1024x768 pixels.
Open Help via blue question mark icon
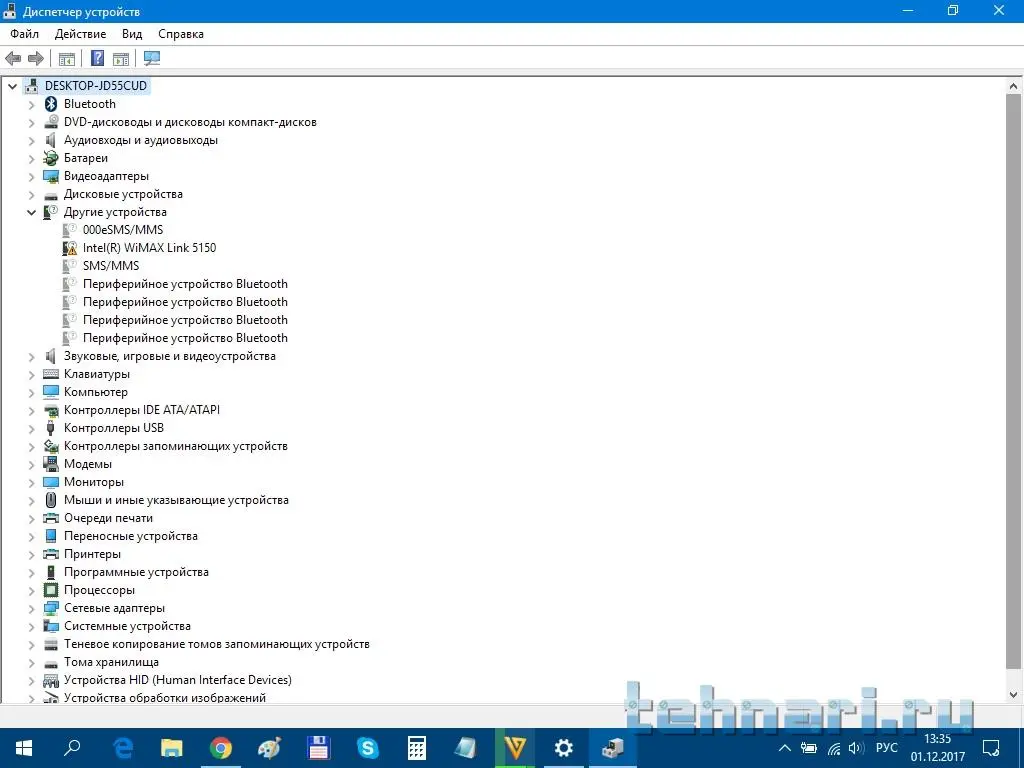pos(97,58)
